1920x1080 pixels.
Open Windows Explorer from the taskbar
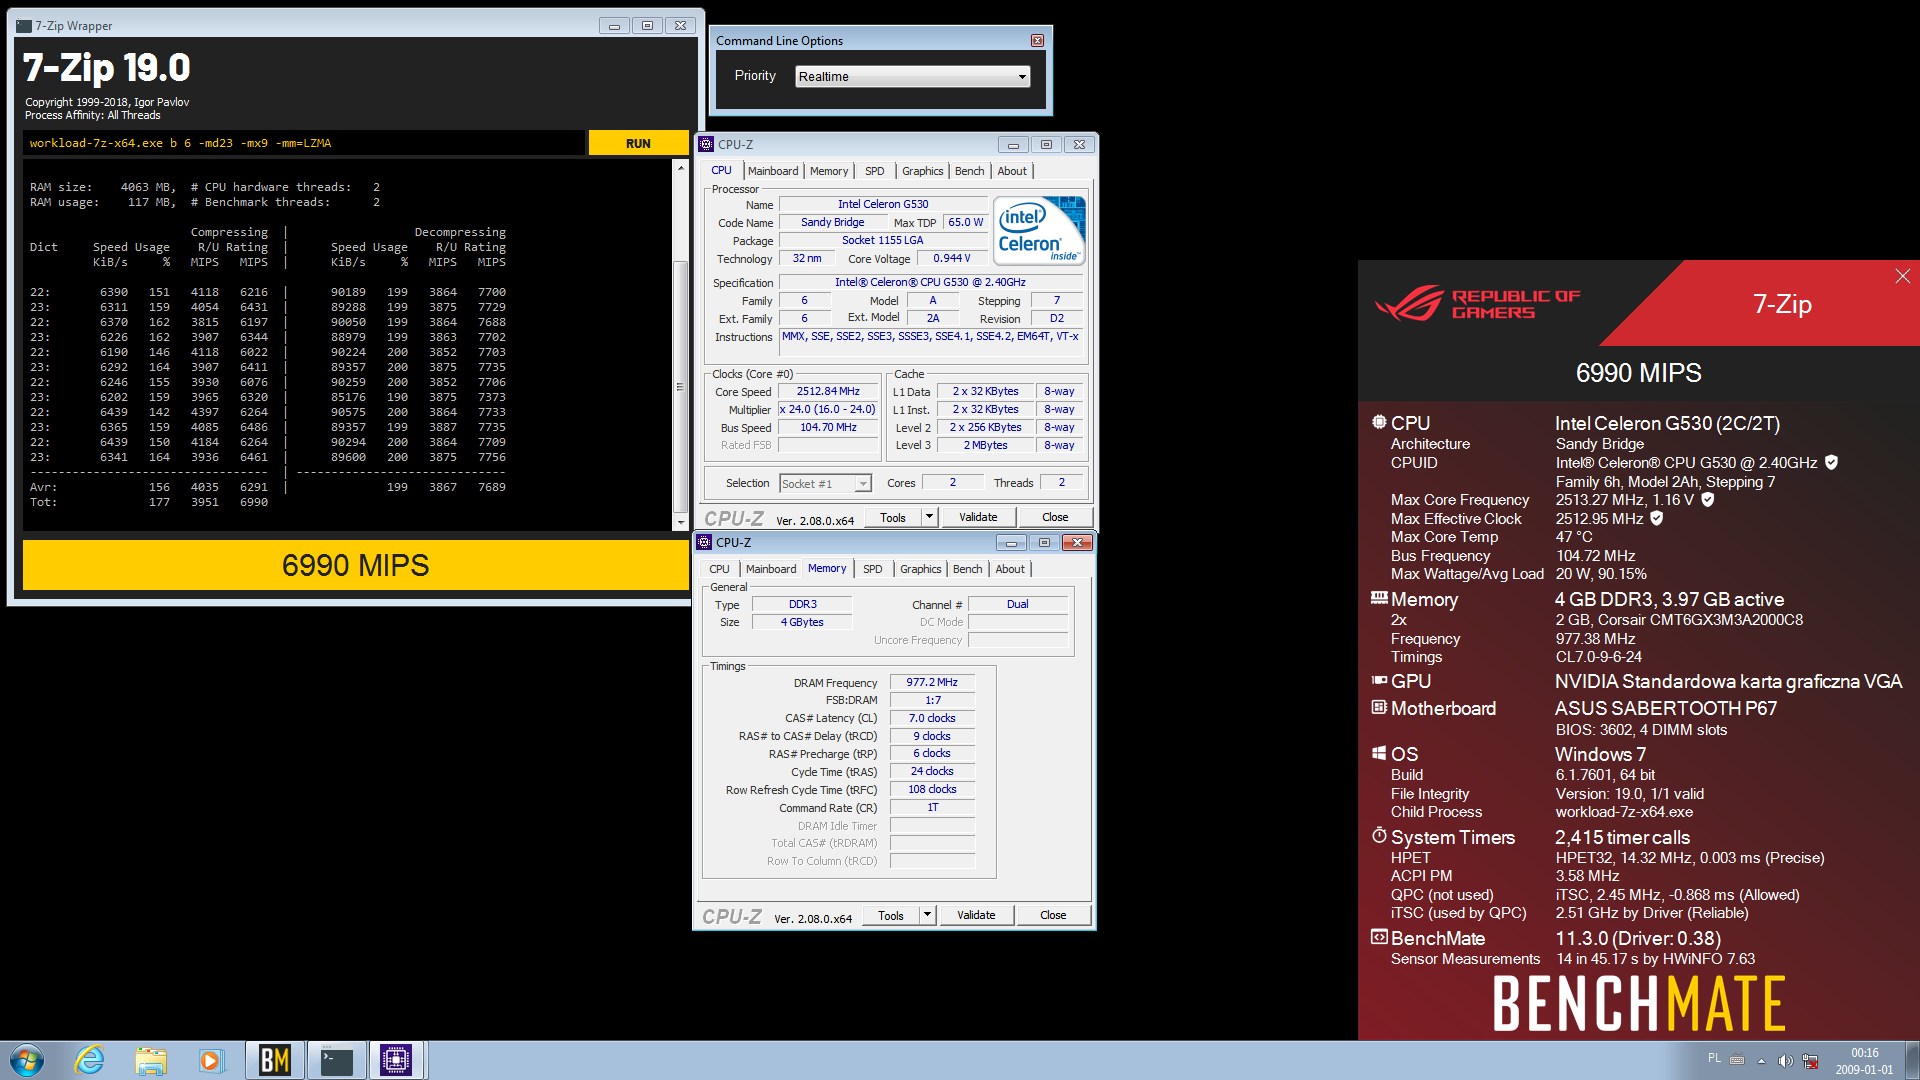[x=150, y=1060]
